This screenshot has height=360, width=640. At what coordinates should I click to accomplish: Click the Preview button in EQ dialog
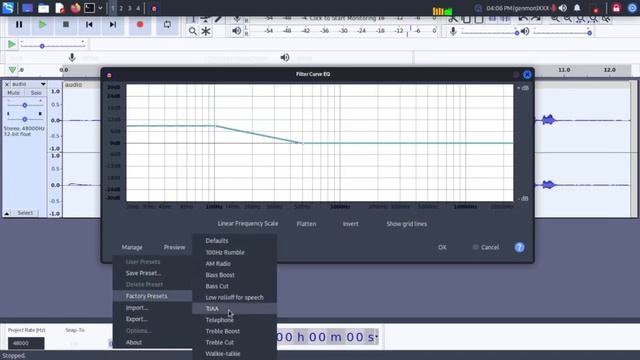[x=174, y=247]
